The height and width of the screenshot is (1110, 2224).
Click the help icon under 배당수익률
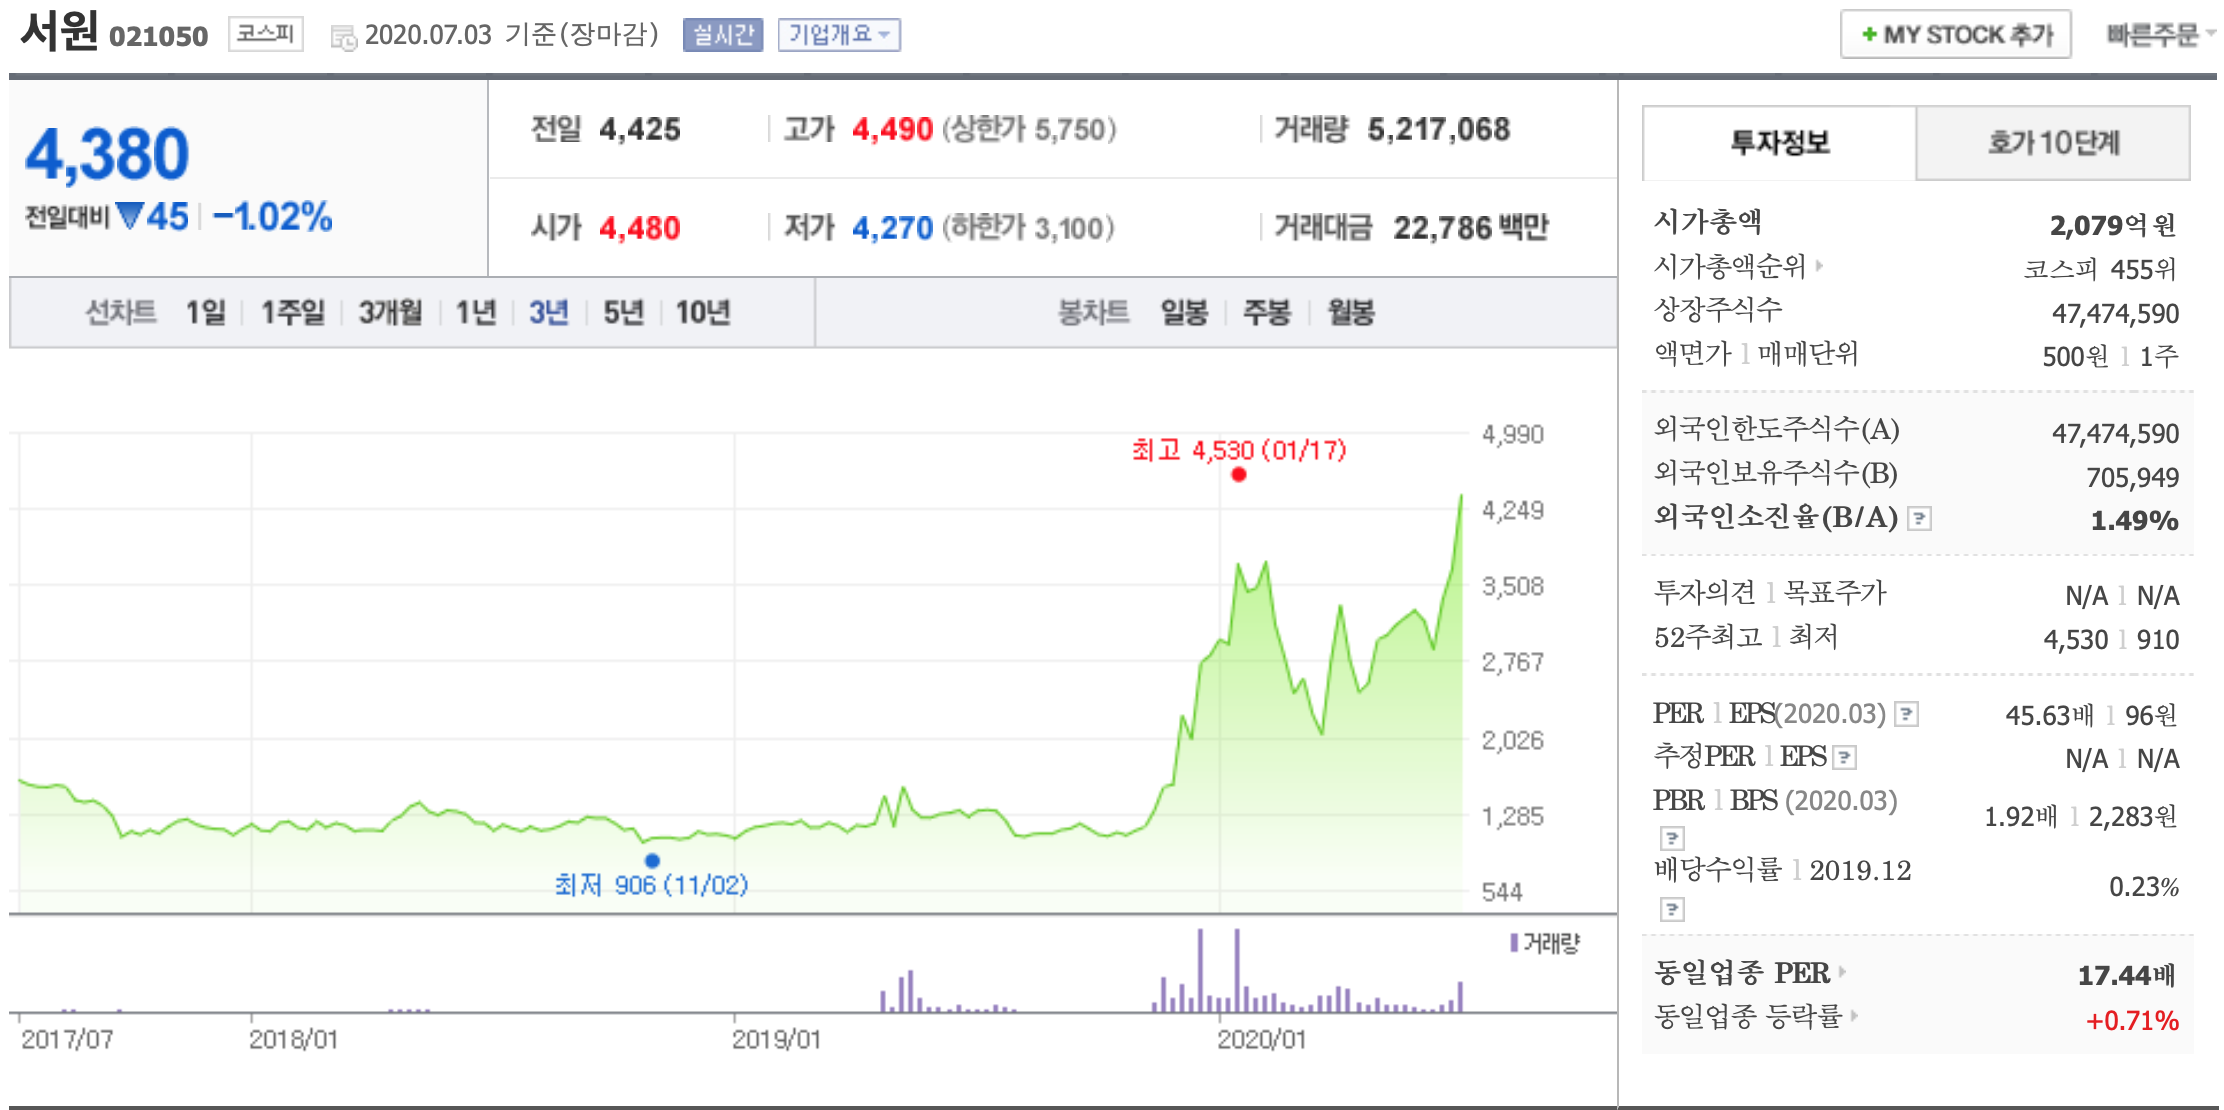click(1672, 909)
